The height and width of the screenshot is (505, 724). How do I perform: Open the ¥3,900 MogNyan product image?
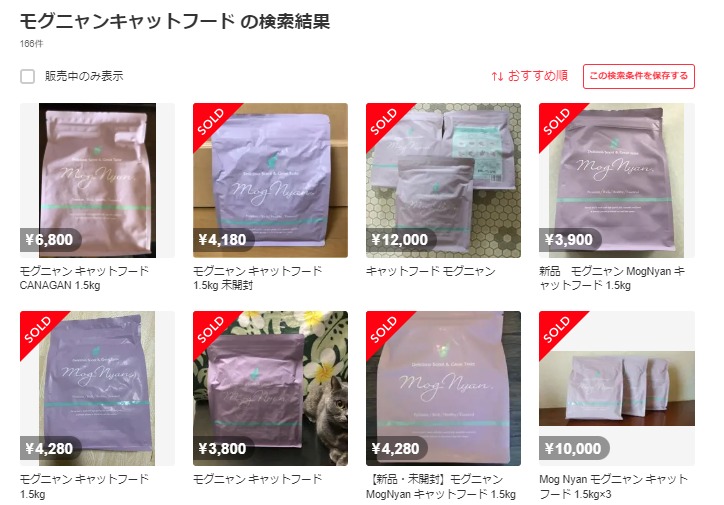pos(616,180)
